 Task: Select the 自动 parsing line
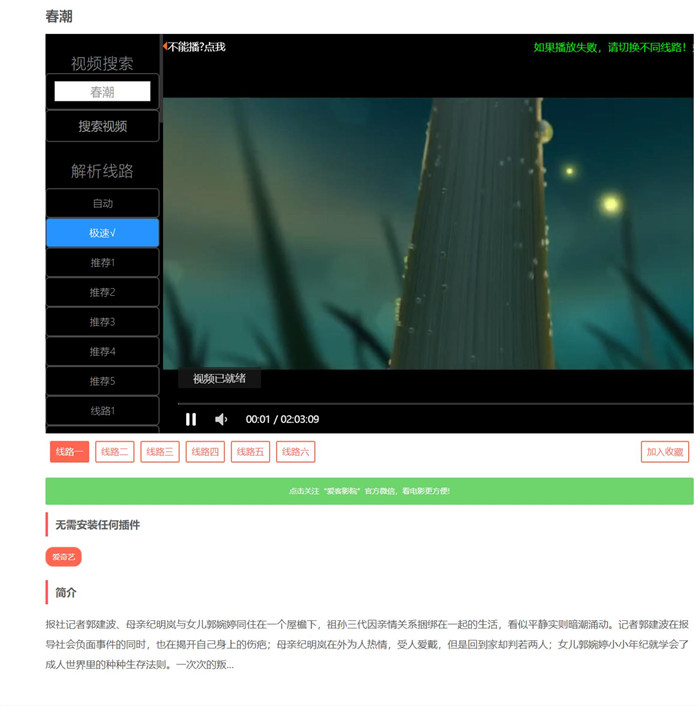click(x=103, y=203)
